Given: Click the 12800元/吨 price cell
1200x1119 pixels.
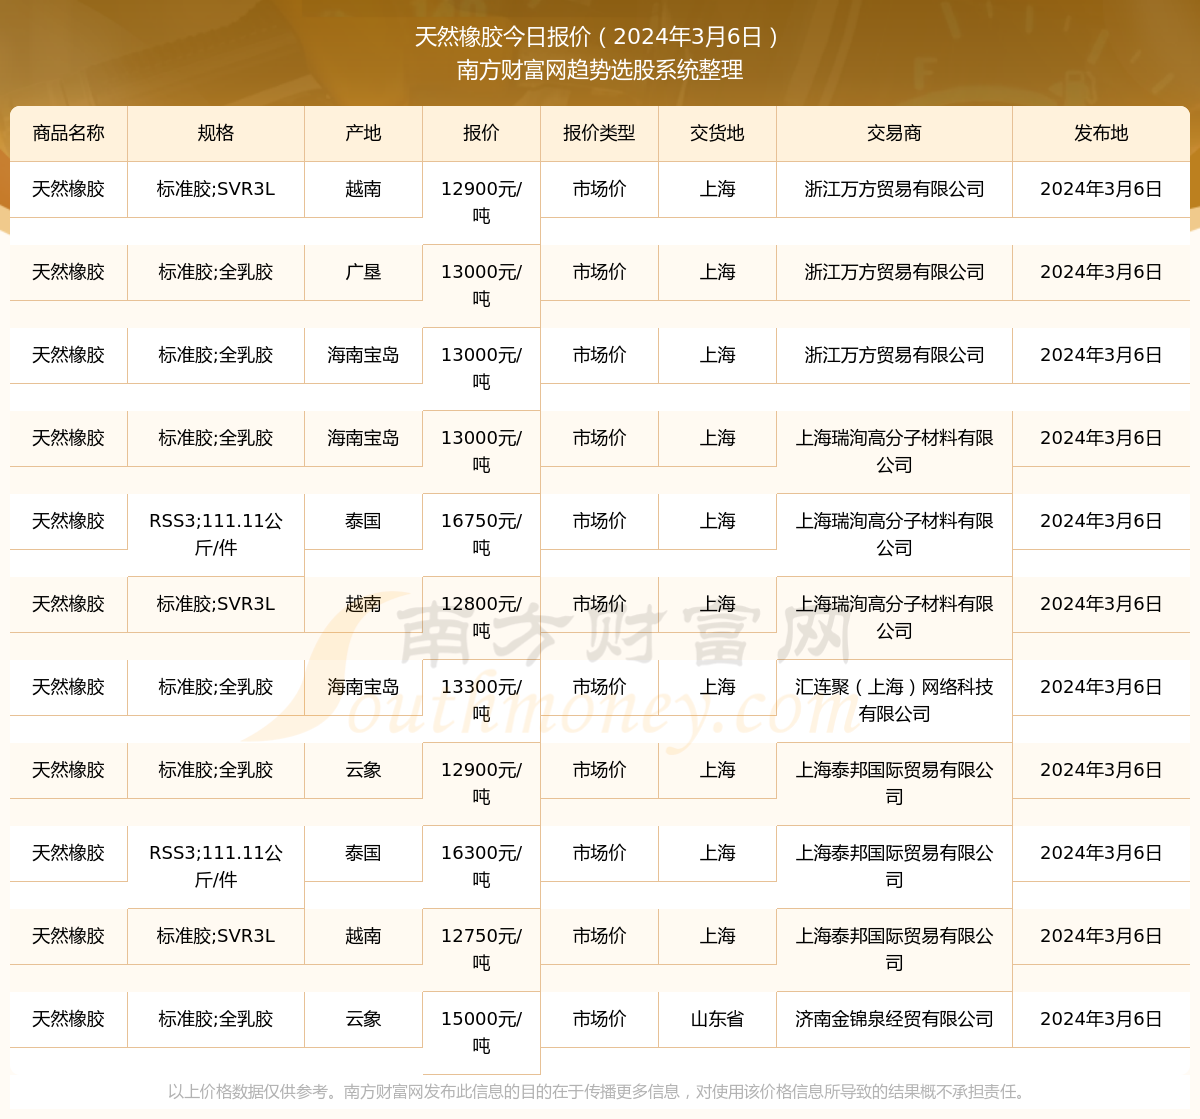Looking at the screenshot, I should coord(481,617).
